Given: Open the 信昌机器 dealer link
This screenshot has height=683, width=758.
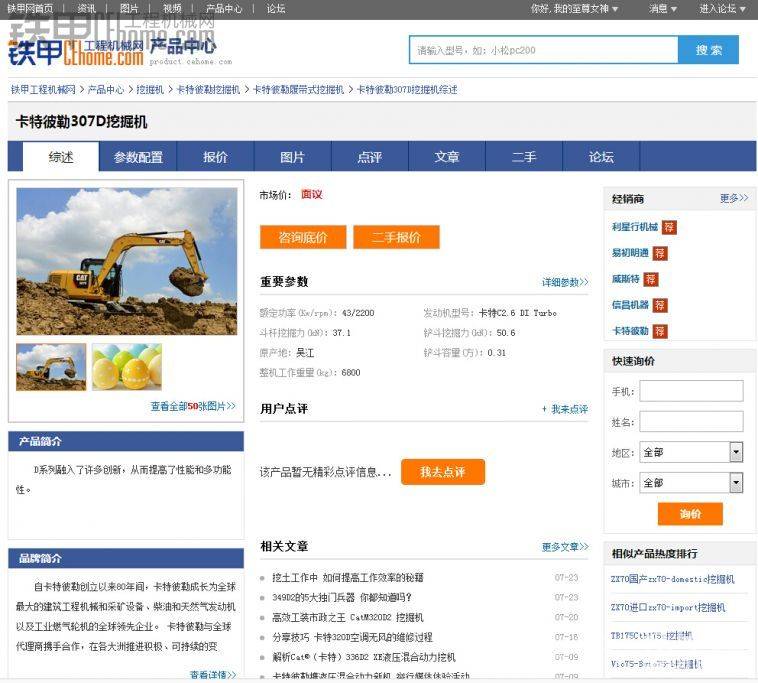Looking at the screenshot, I should point(630,305).
